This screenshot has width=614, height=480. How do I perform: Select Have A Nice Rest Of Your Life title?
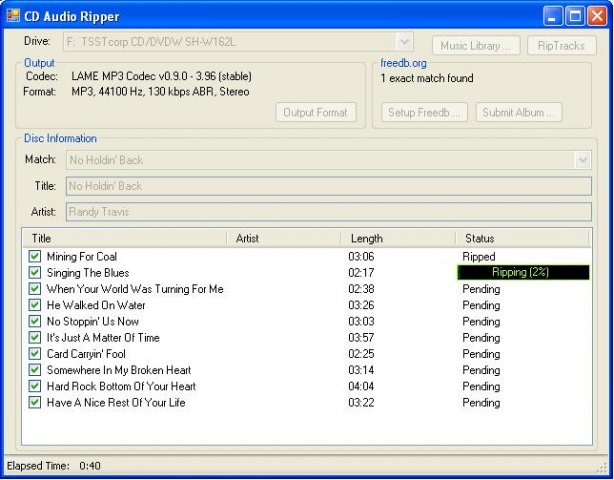116,402
